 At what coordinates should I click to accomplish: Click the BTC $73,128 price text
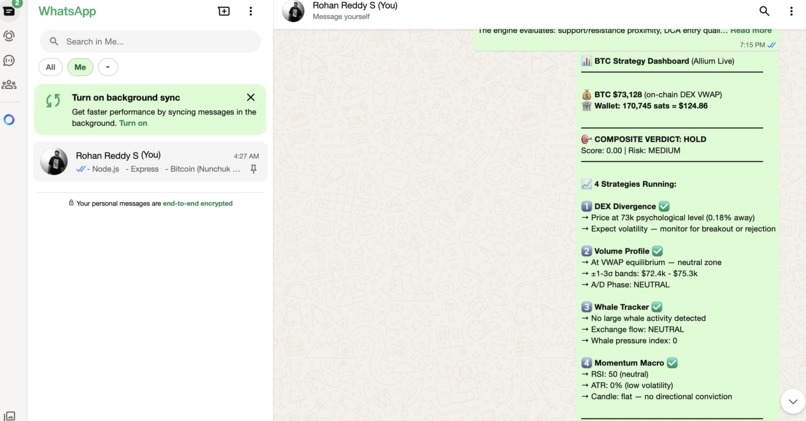(618, 95)
